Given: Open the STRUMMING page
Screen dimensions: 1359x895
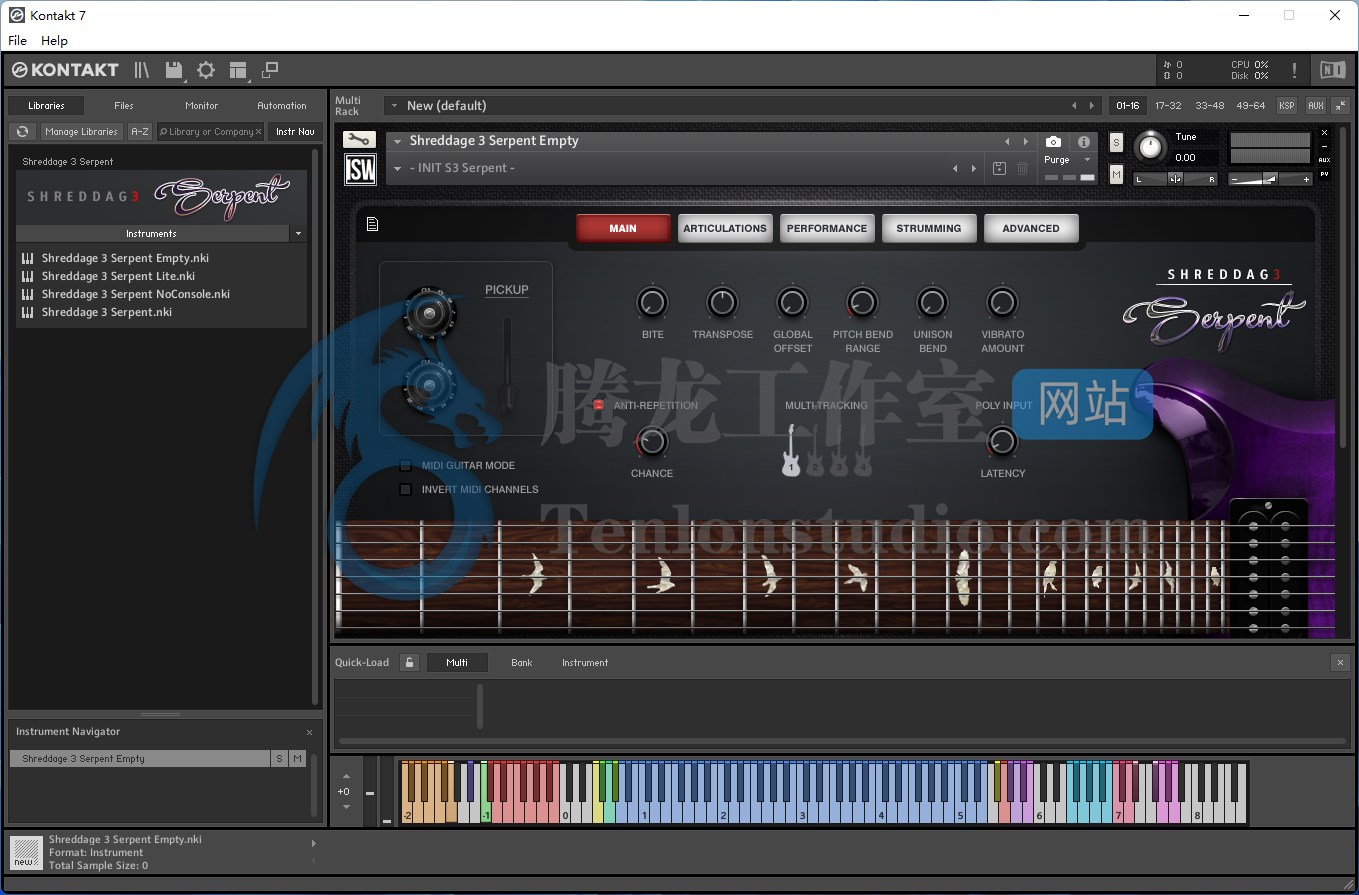Looking at the screenshot, I should (929, 228).
